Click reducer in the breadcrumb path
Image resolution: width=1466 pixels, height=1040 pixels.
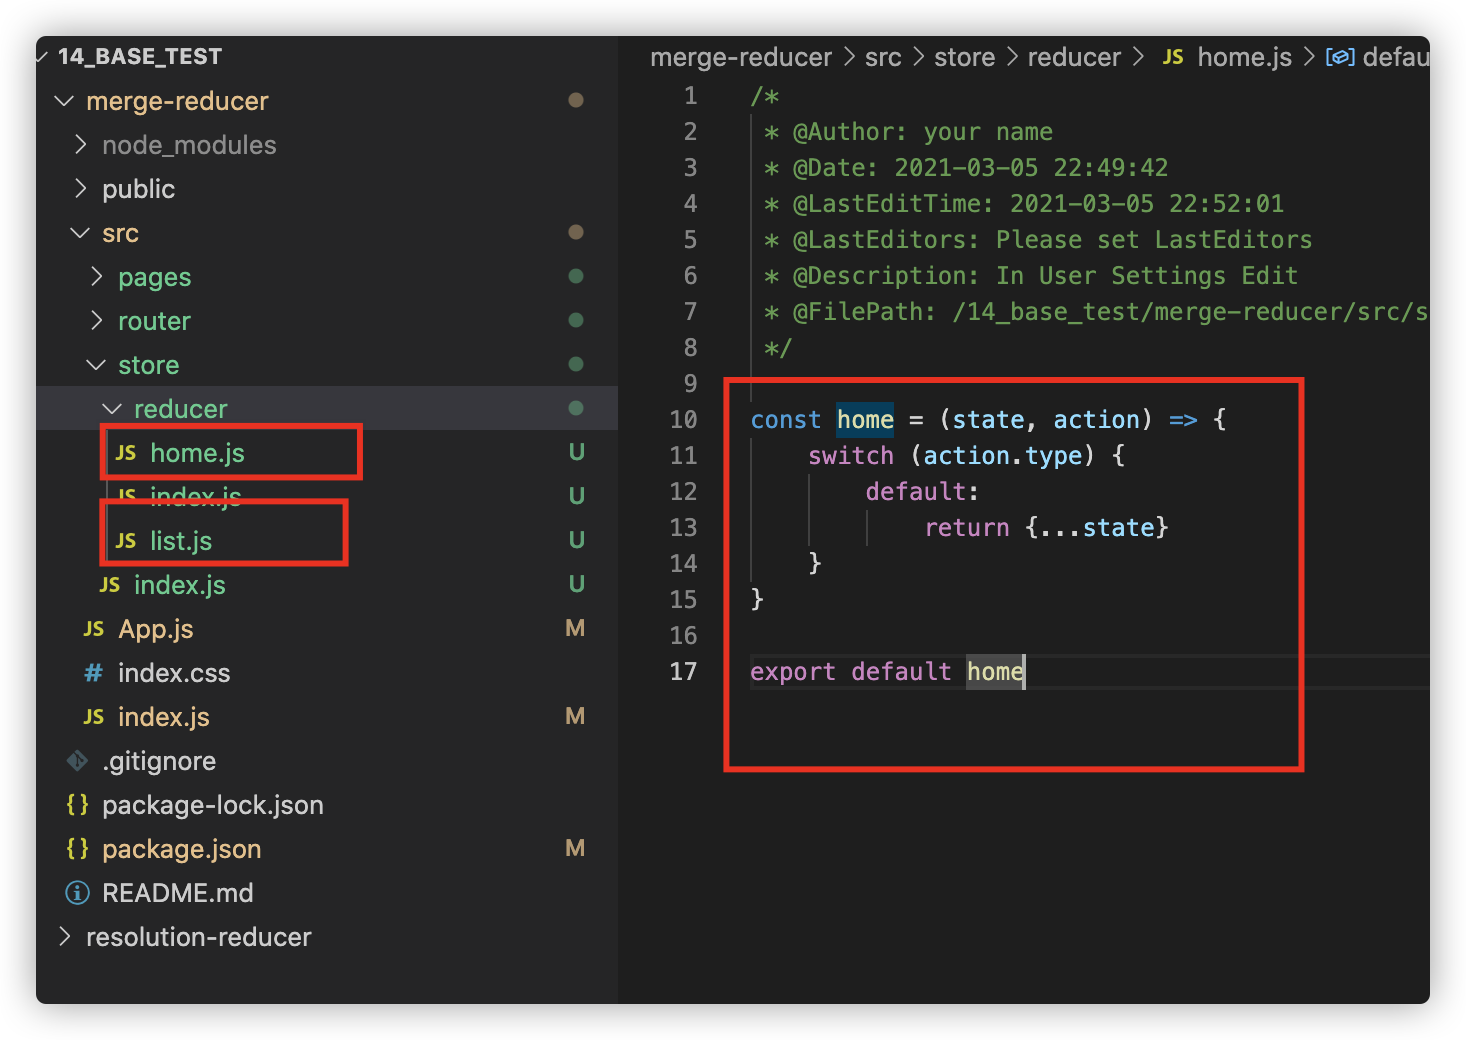click(x=1074, y=57)
